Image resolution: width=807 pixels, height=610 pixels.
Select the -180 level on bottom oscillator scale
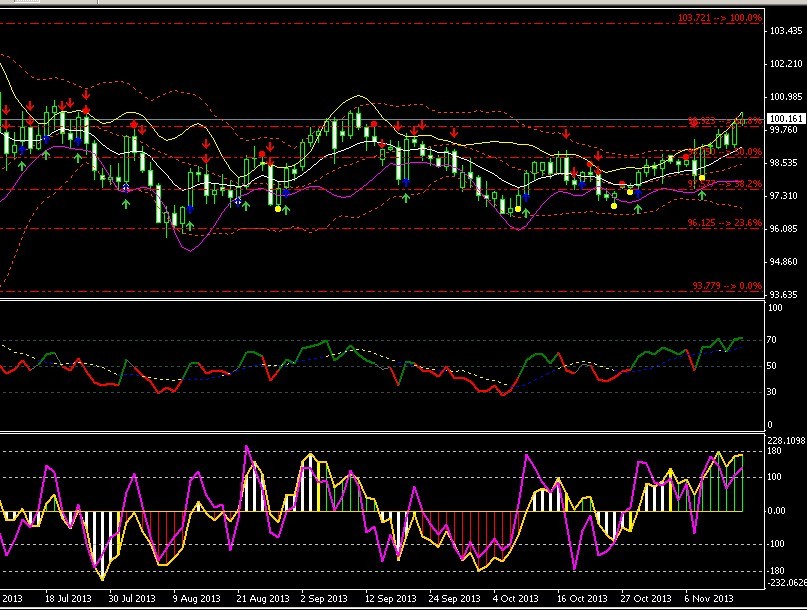(x=776, y=571)
